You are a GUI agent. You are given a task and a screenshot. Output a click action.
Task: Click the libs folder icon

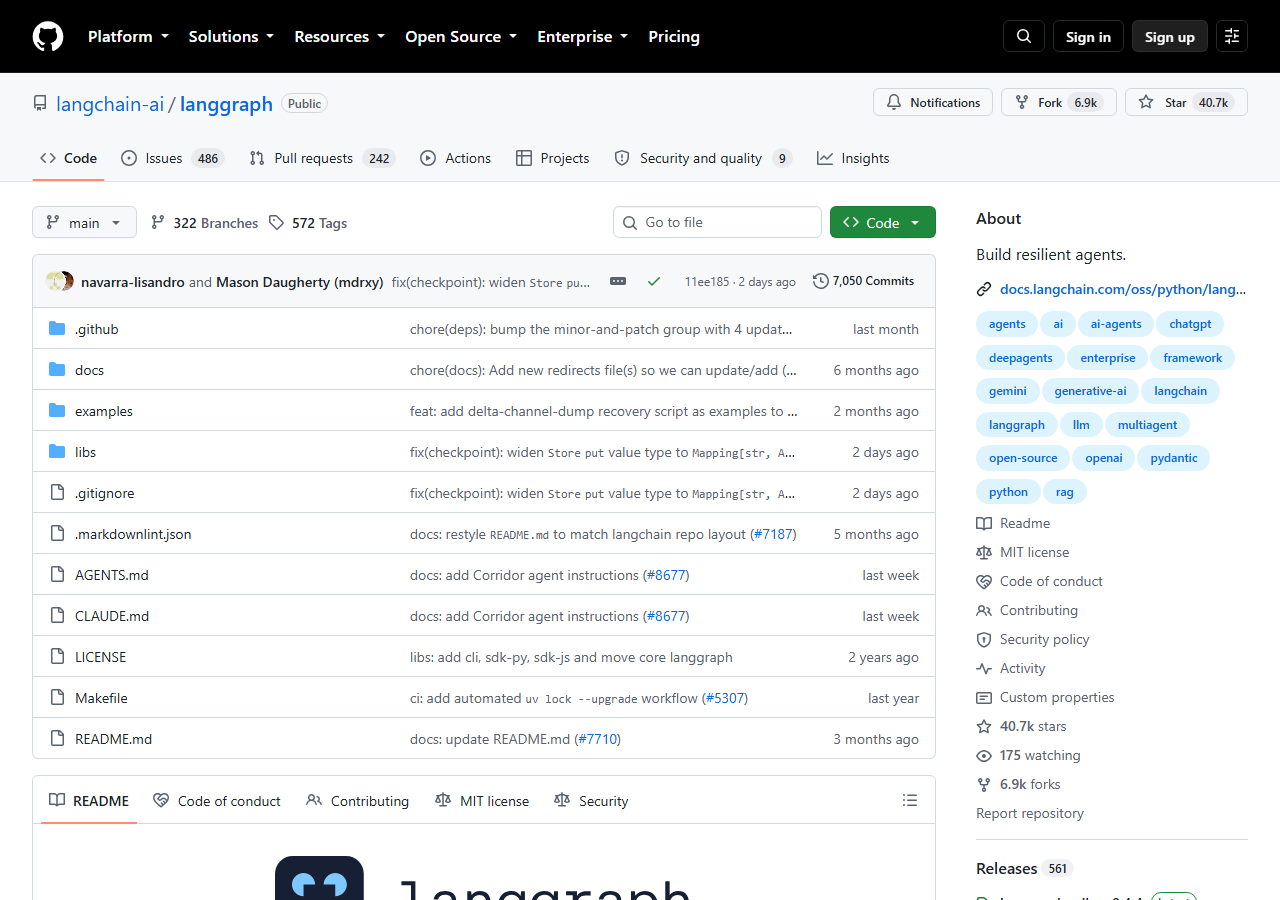[x=57, y=452]
